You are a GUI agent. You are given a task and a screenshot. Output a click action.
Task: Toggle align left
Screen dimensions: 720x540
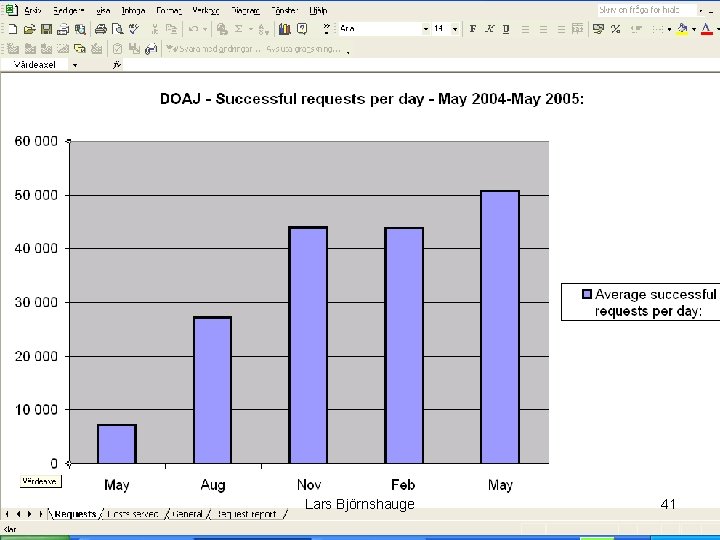tap(525, 29)
